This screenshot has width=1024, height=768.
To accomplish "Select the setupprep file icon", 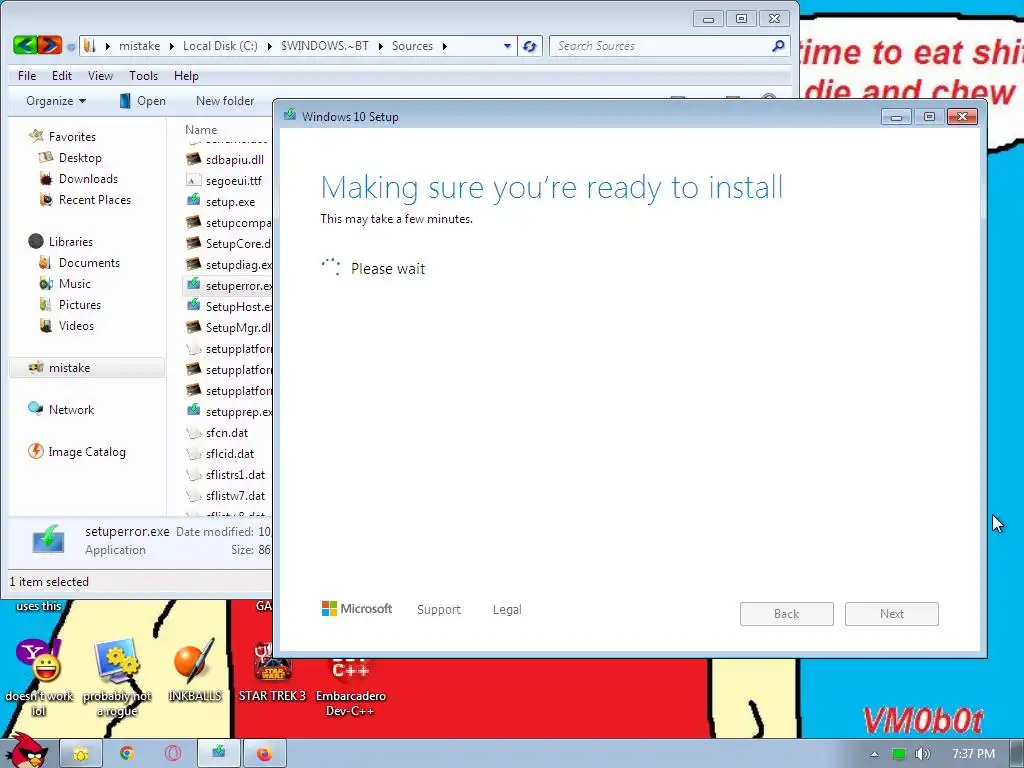I will (193, 411).
